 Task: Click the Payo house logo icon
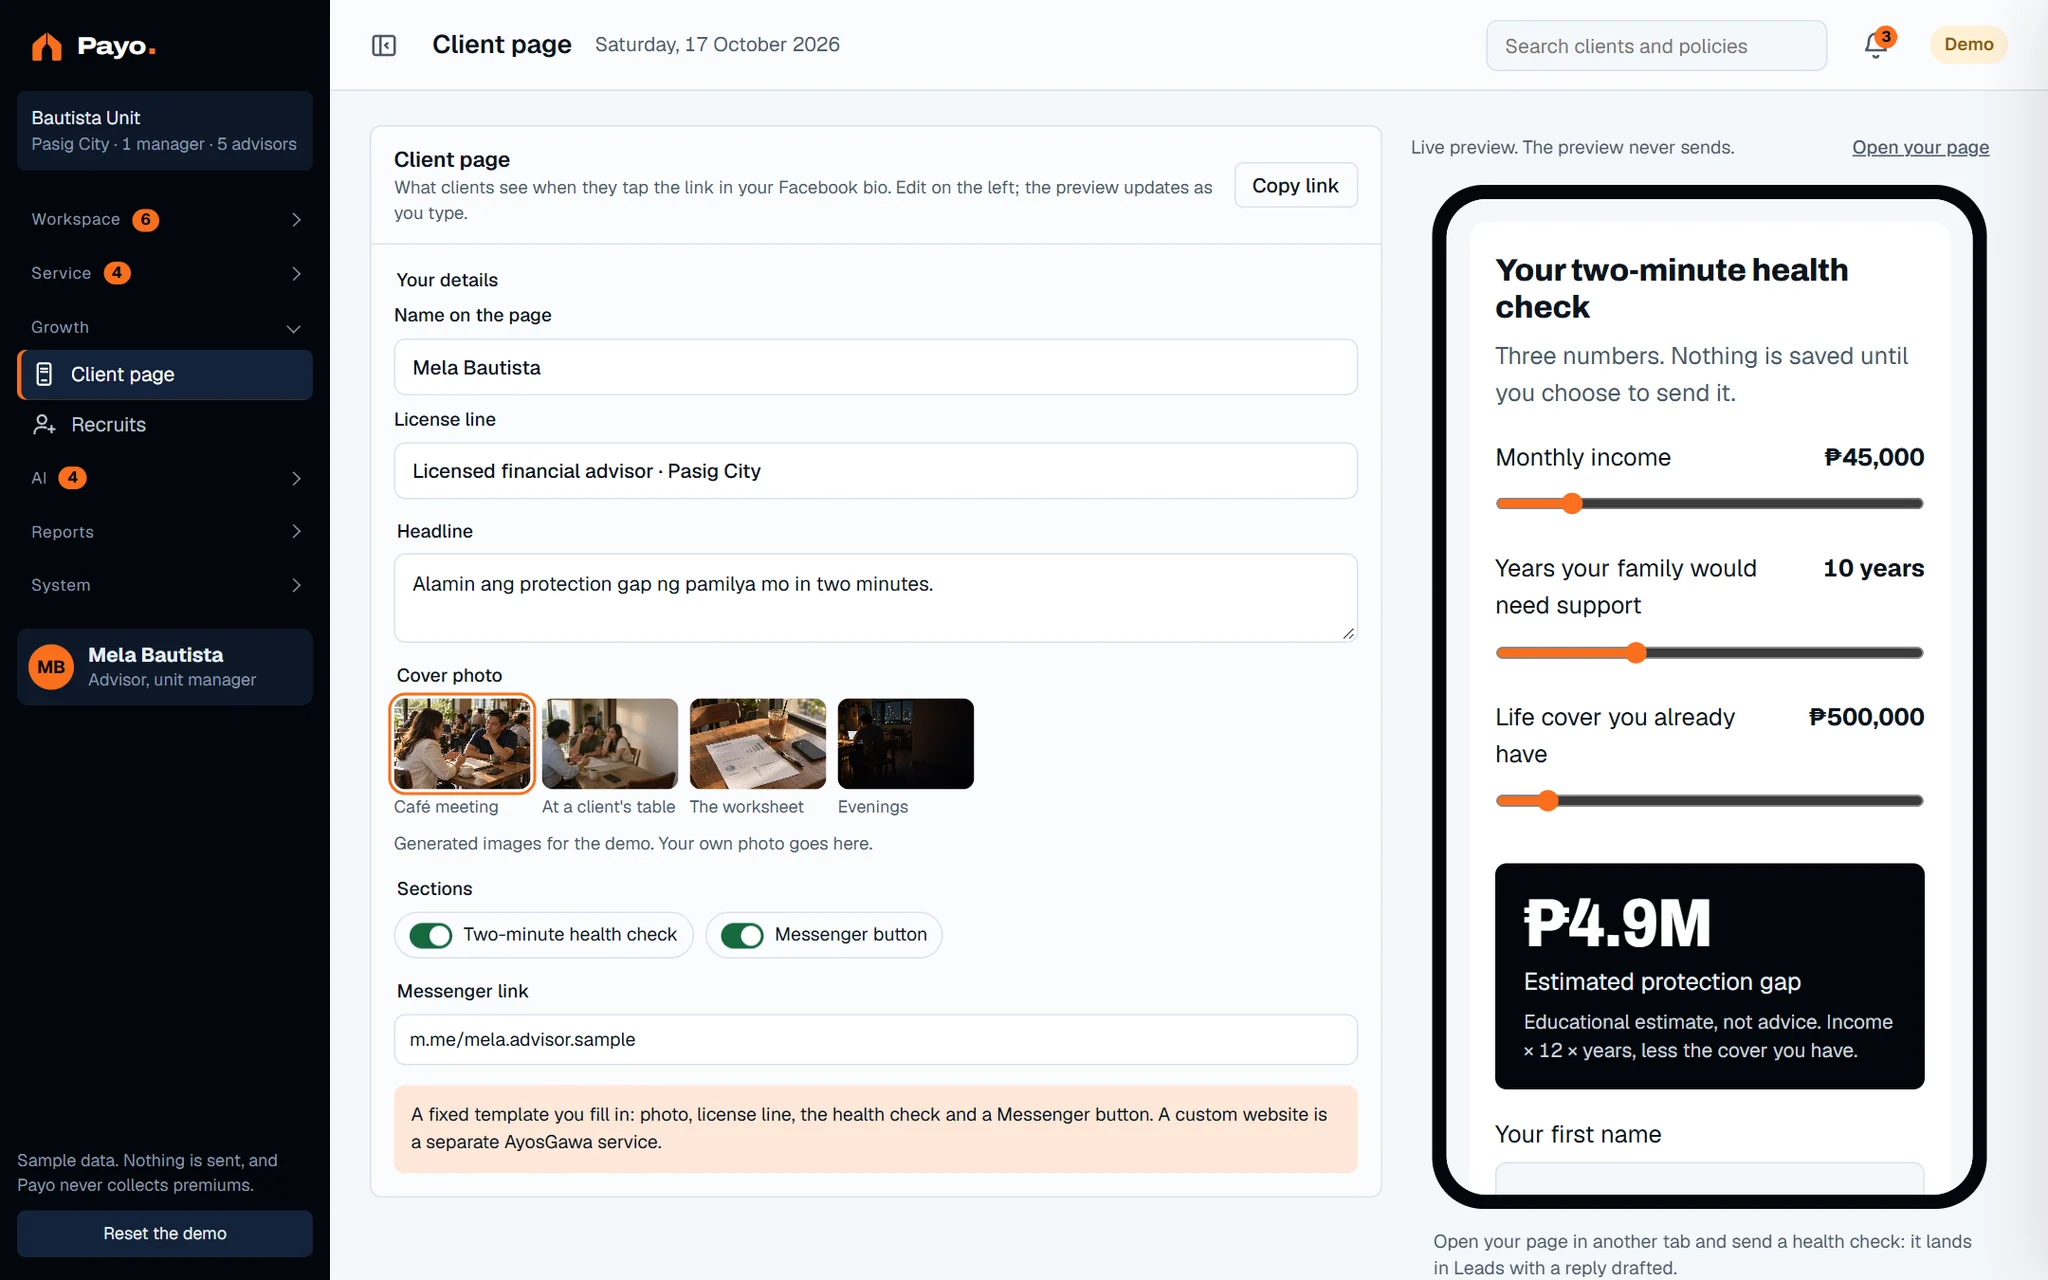pyautogui.click(x=46, y=46)
